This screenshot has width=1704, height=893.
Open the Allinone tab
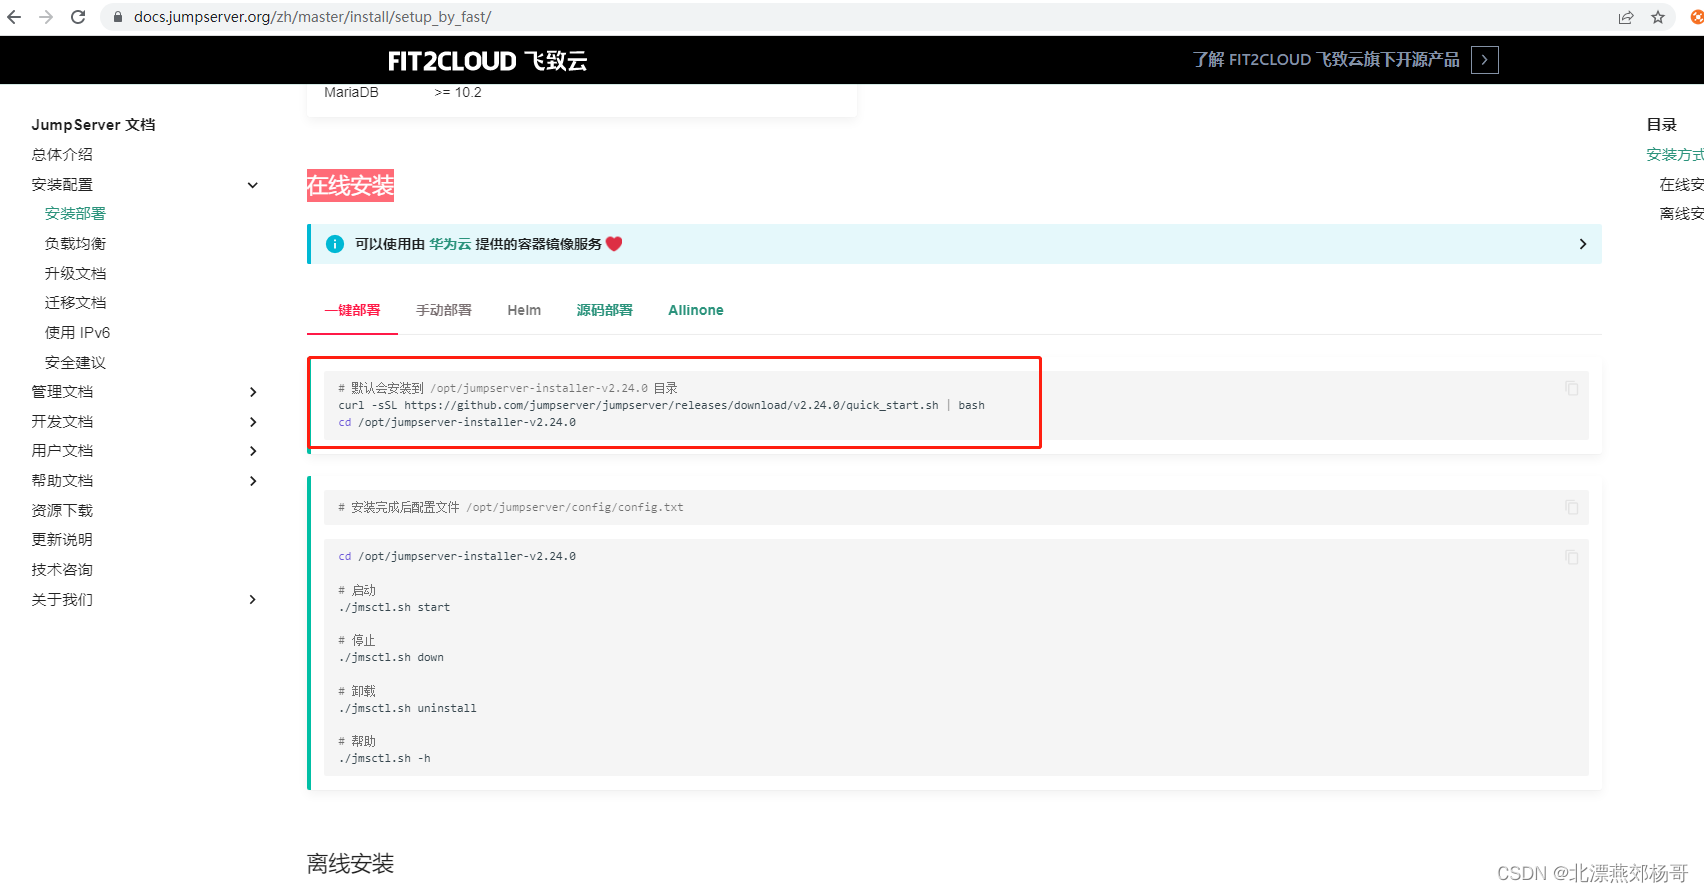coord(696,310)
